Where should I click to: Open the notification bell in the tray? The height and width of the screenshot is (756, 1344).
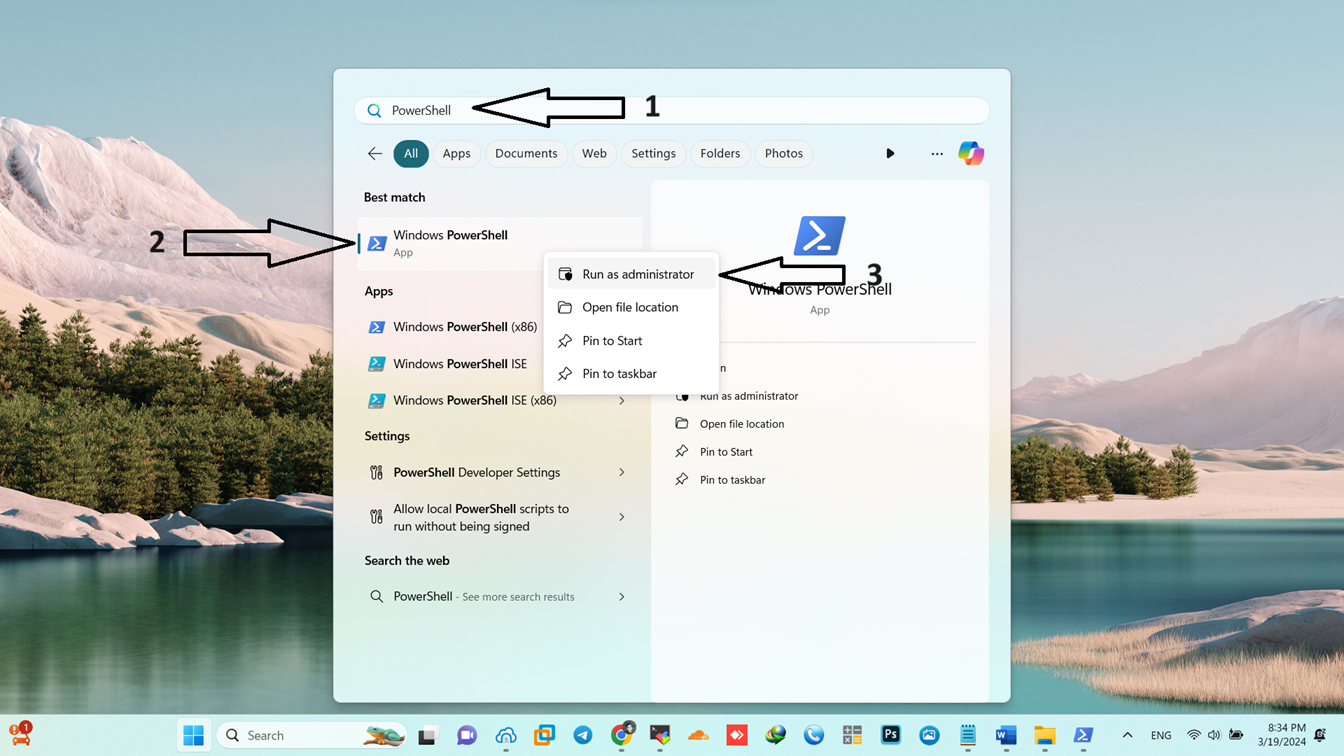point(1322,735)
